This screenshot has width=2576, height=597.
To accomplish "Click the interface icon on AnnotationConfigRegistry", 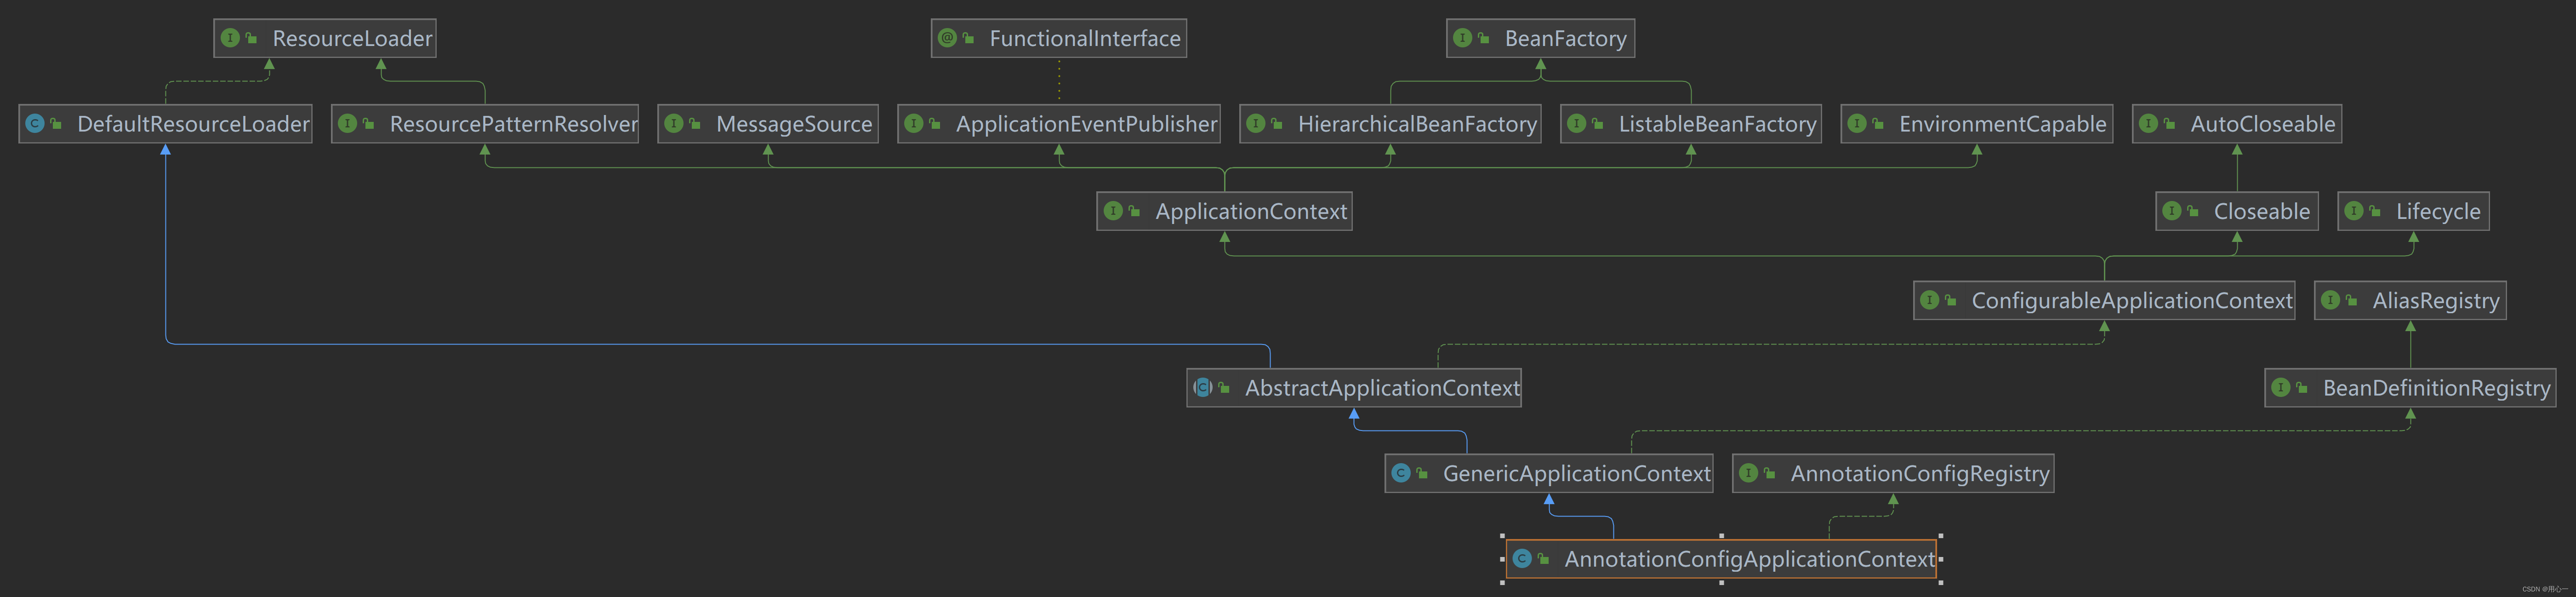I will click(1749, 473).
